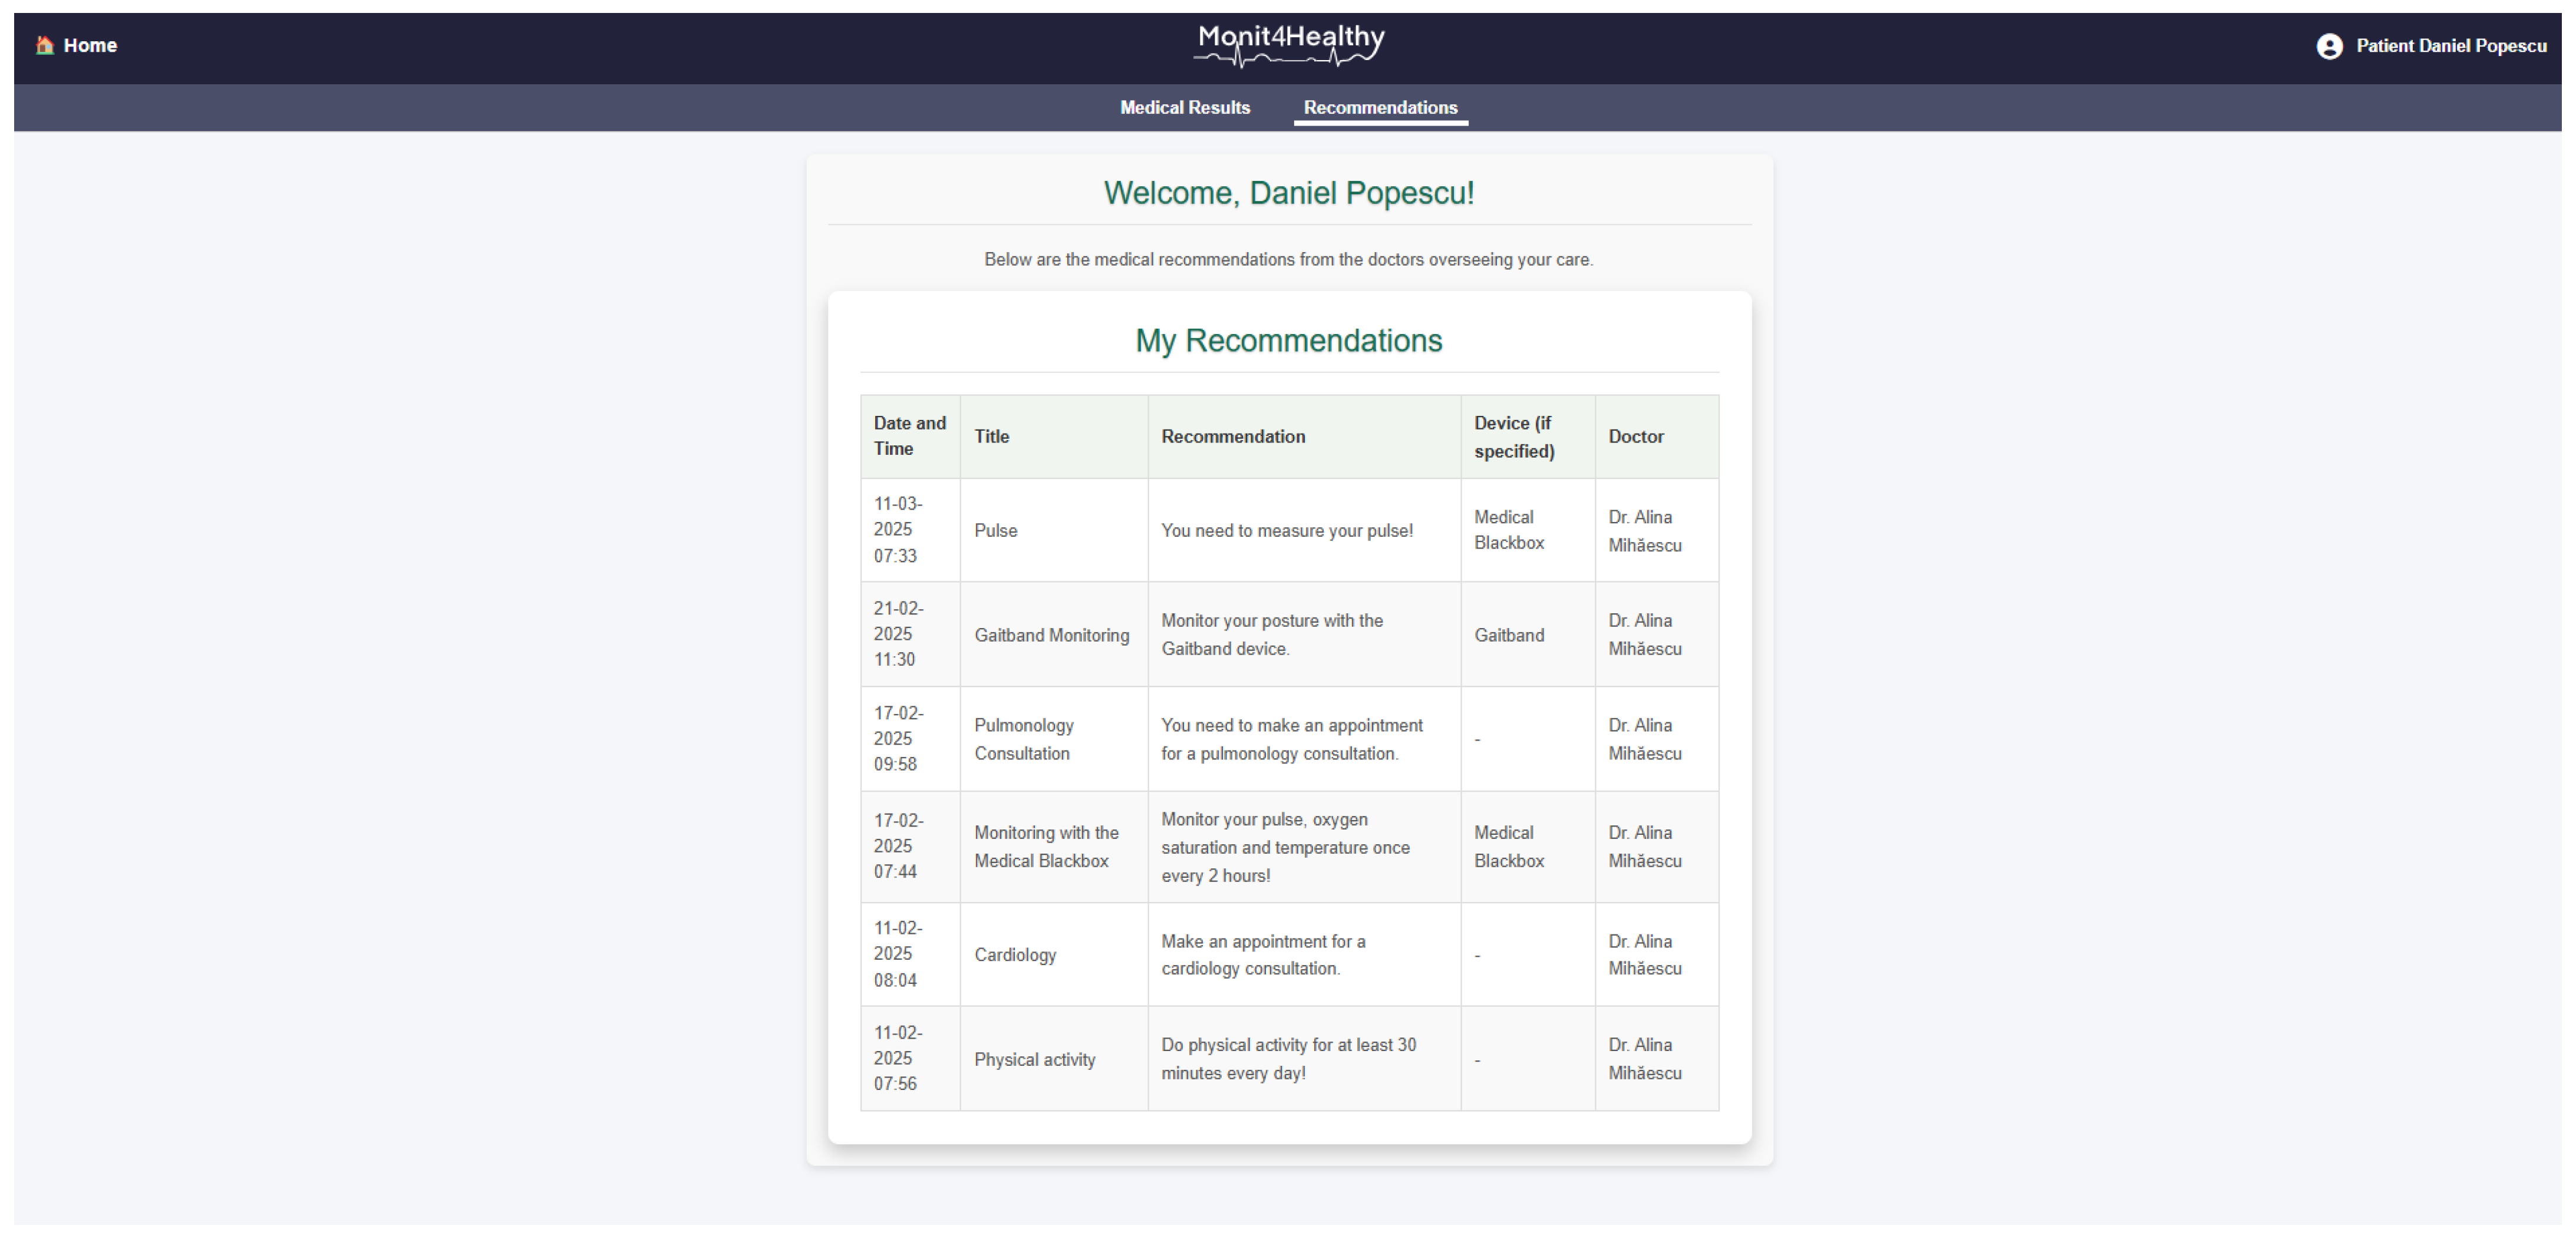
Task: Click the Title column header
Action: [x=991, y=436]
